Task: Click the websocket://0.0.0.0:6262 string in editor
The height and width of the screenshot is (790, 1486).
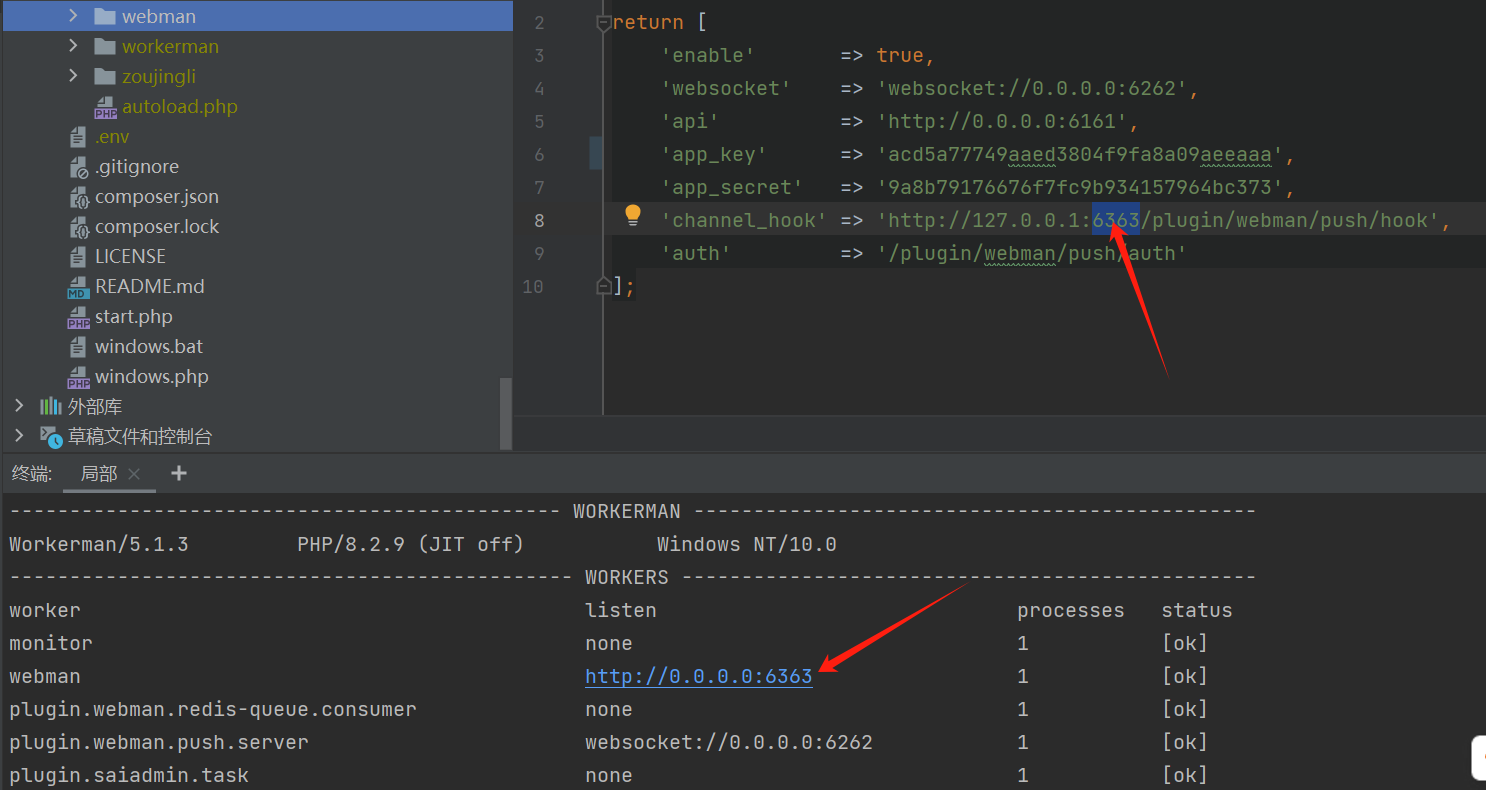Action: click(1032, 88)
